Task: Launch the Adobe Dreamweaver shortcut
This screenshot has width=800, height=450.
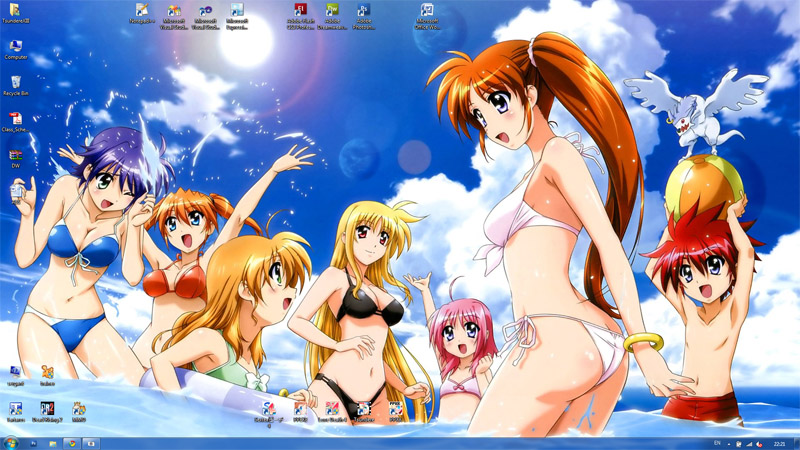Action: point(332,16)
